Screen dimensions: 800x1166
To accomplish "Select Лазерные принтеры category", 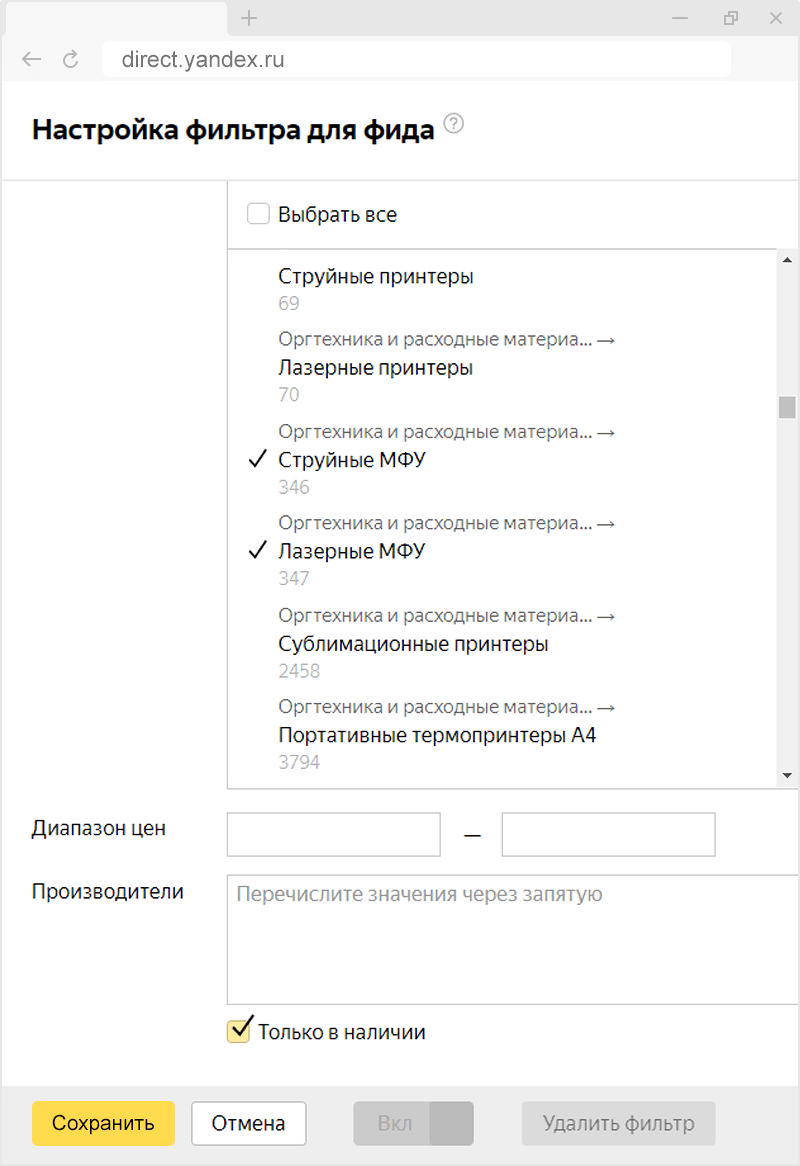I will [375, 368].
